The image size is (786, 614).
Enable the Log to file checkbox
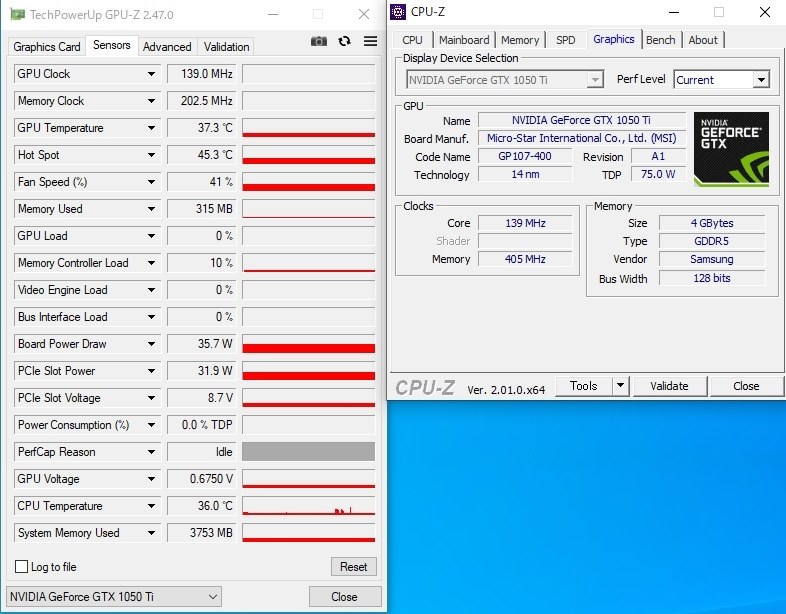[22, 566]
